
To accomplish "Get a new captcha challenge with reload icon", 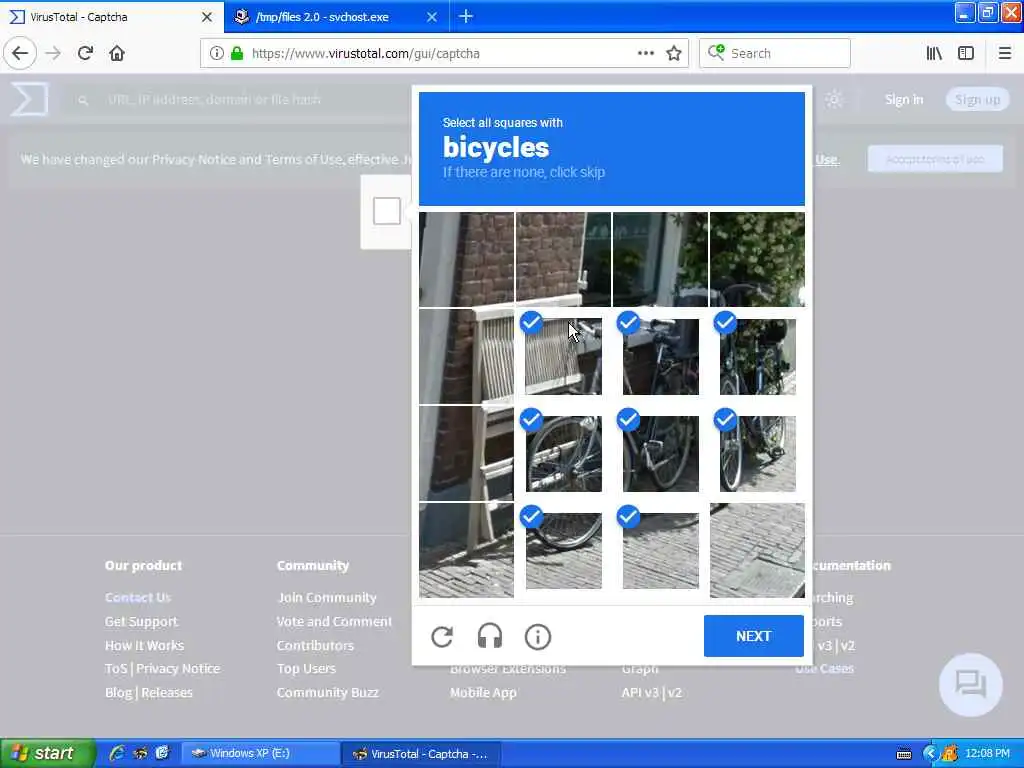I will tap(442, 637).
